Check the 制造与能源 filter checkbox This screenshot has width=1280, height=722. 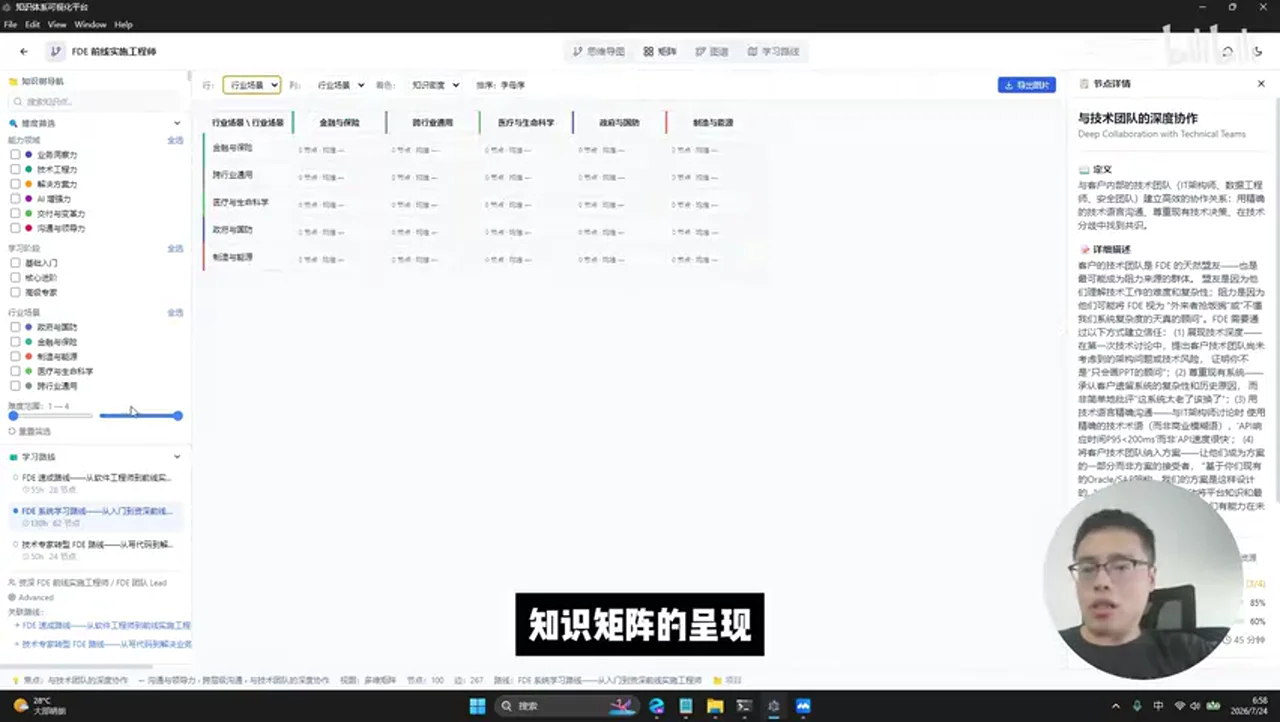point(15,356)
